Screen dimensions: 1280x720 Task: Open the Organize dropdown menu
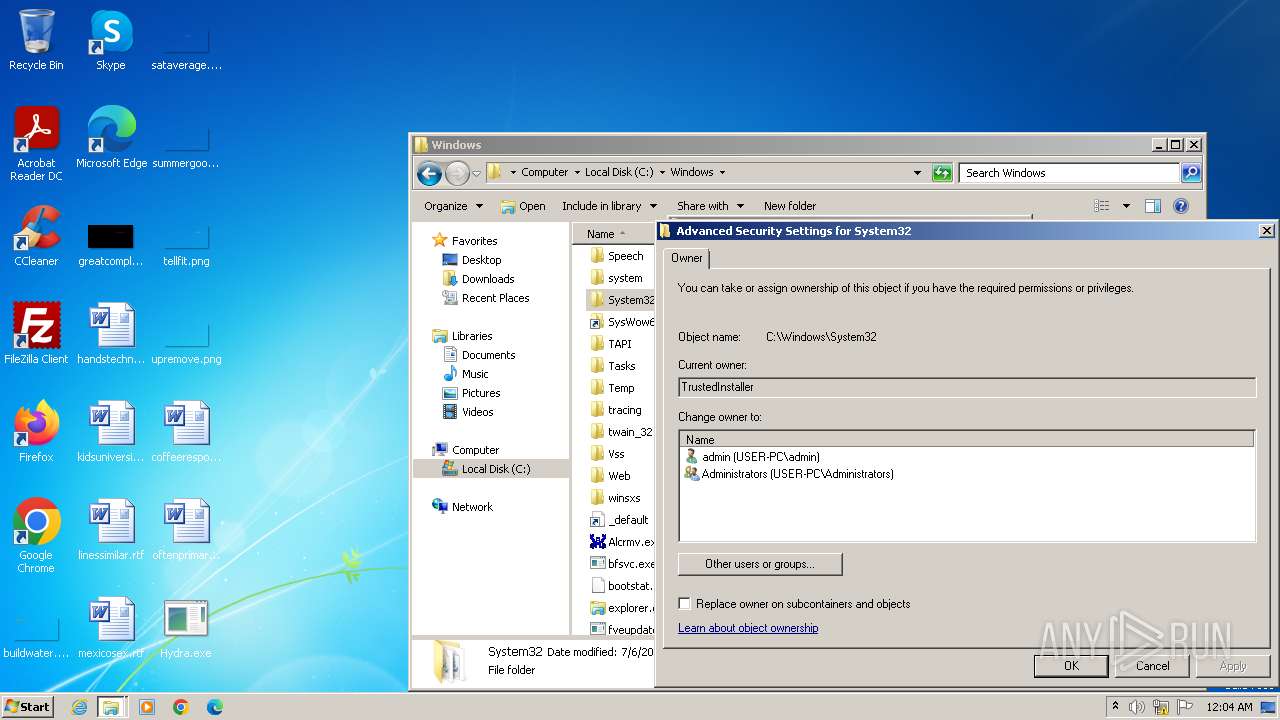[453, 206]
